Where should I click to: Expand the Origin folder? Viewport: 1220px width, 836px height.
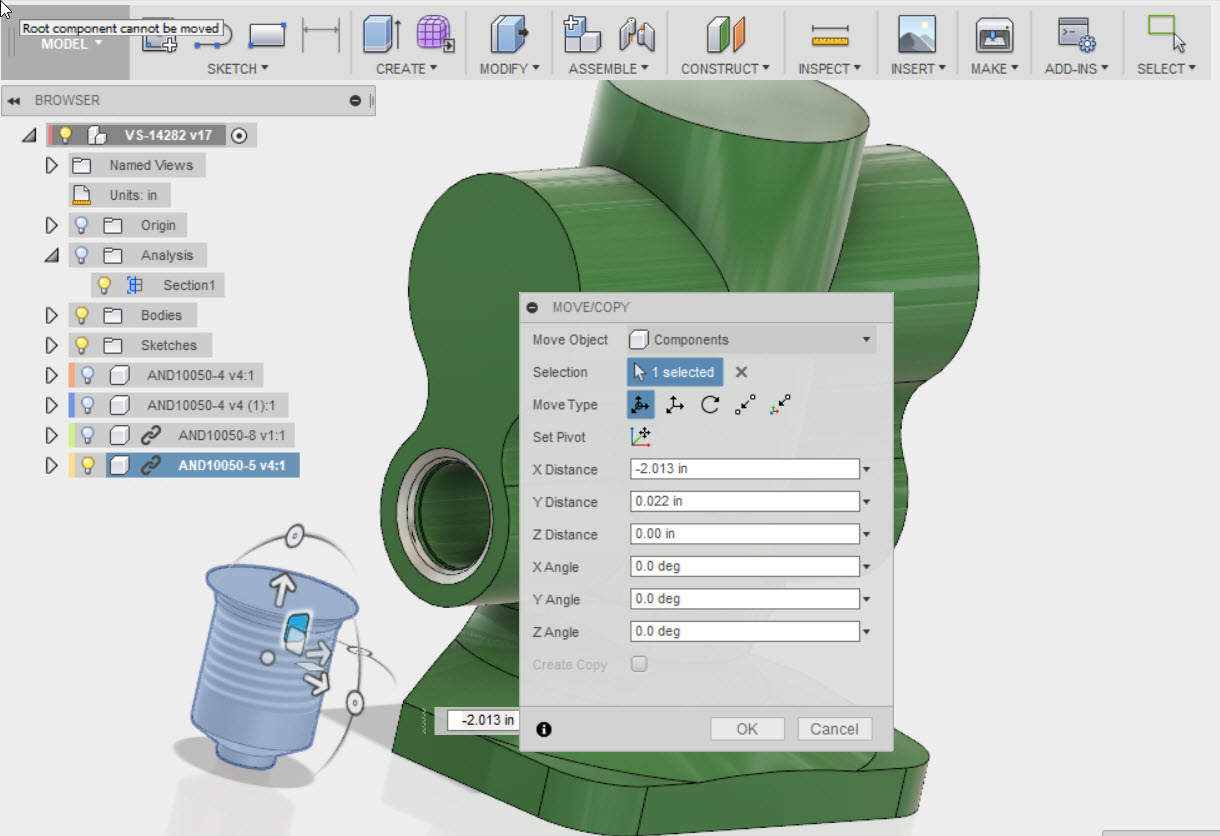click(52, 225)
